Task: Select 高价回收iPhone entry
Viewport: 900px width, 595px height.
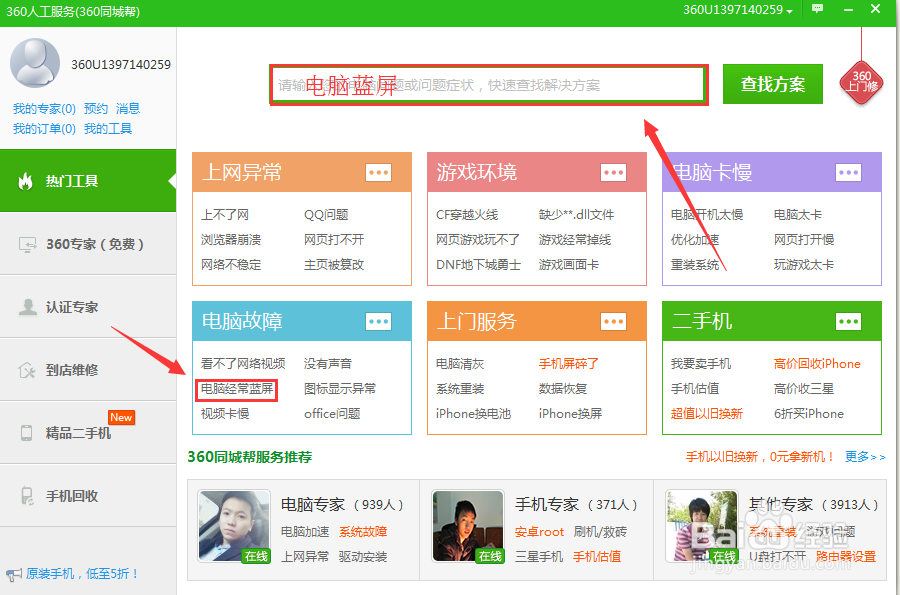Action: 817,364
